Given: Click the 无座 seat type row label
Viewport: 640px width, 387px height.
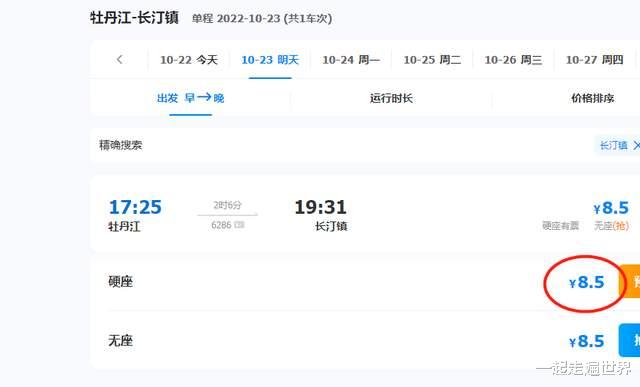Looking at the screenshot, I should (x=120, y=340).
